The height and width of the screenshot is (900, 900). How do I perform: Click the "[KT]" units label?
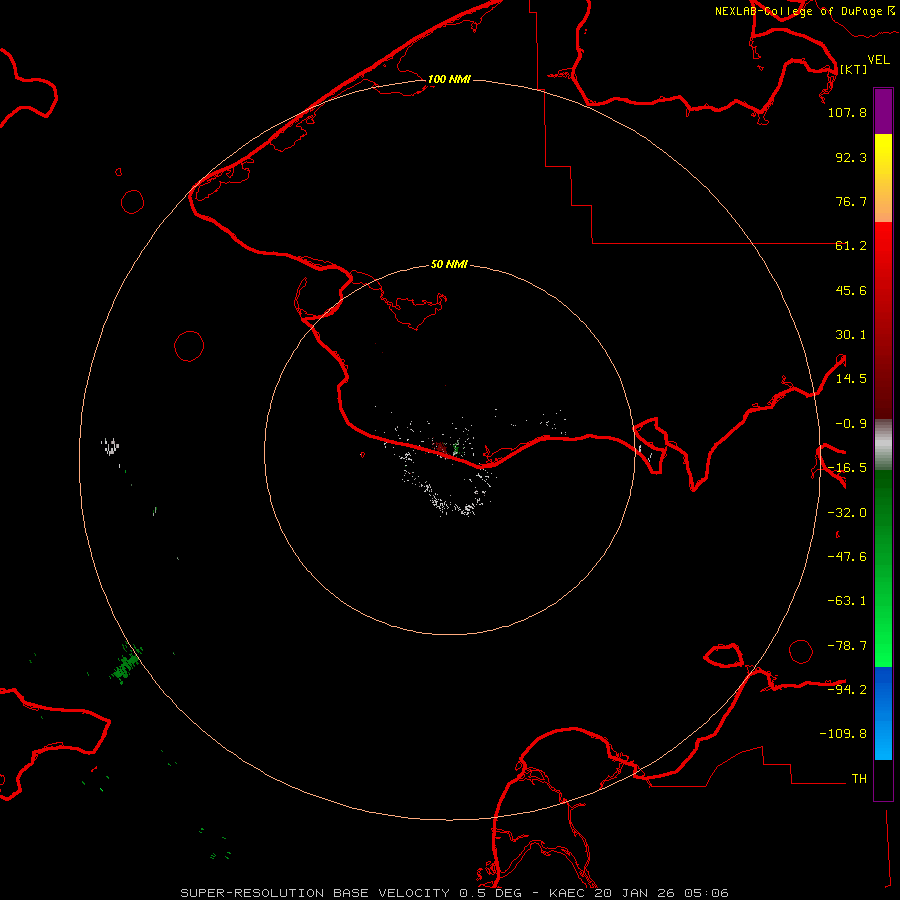tap(853, 69)
